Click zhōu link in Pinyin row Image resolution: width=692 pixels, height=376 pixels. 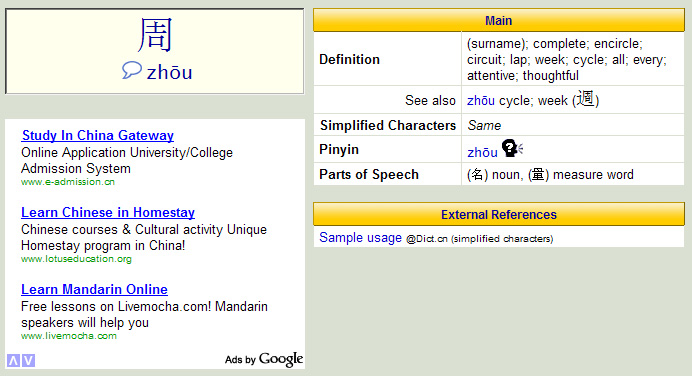(482, 152)
